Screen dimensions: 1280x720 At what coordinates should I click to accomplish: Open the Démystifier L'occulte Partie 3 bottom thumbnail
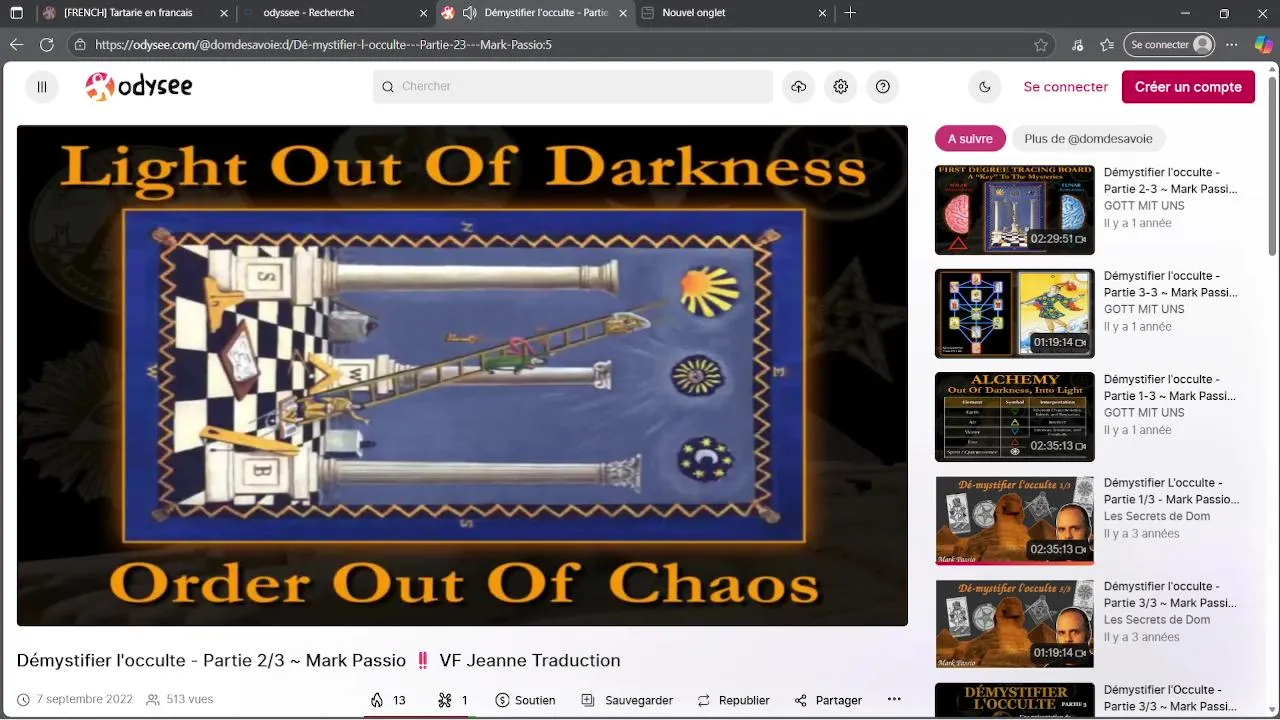pyautogui.click(x=1014, y=700)
